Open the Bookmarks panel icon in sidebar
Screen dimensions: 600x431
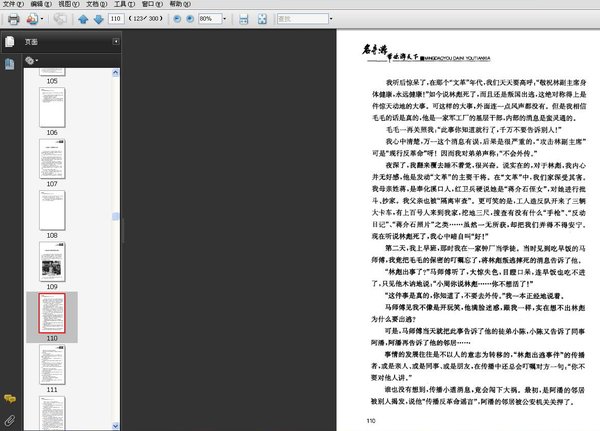[x=9, y=63]
